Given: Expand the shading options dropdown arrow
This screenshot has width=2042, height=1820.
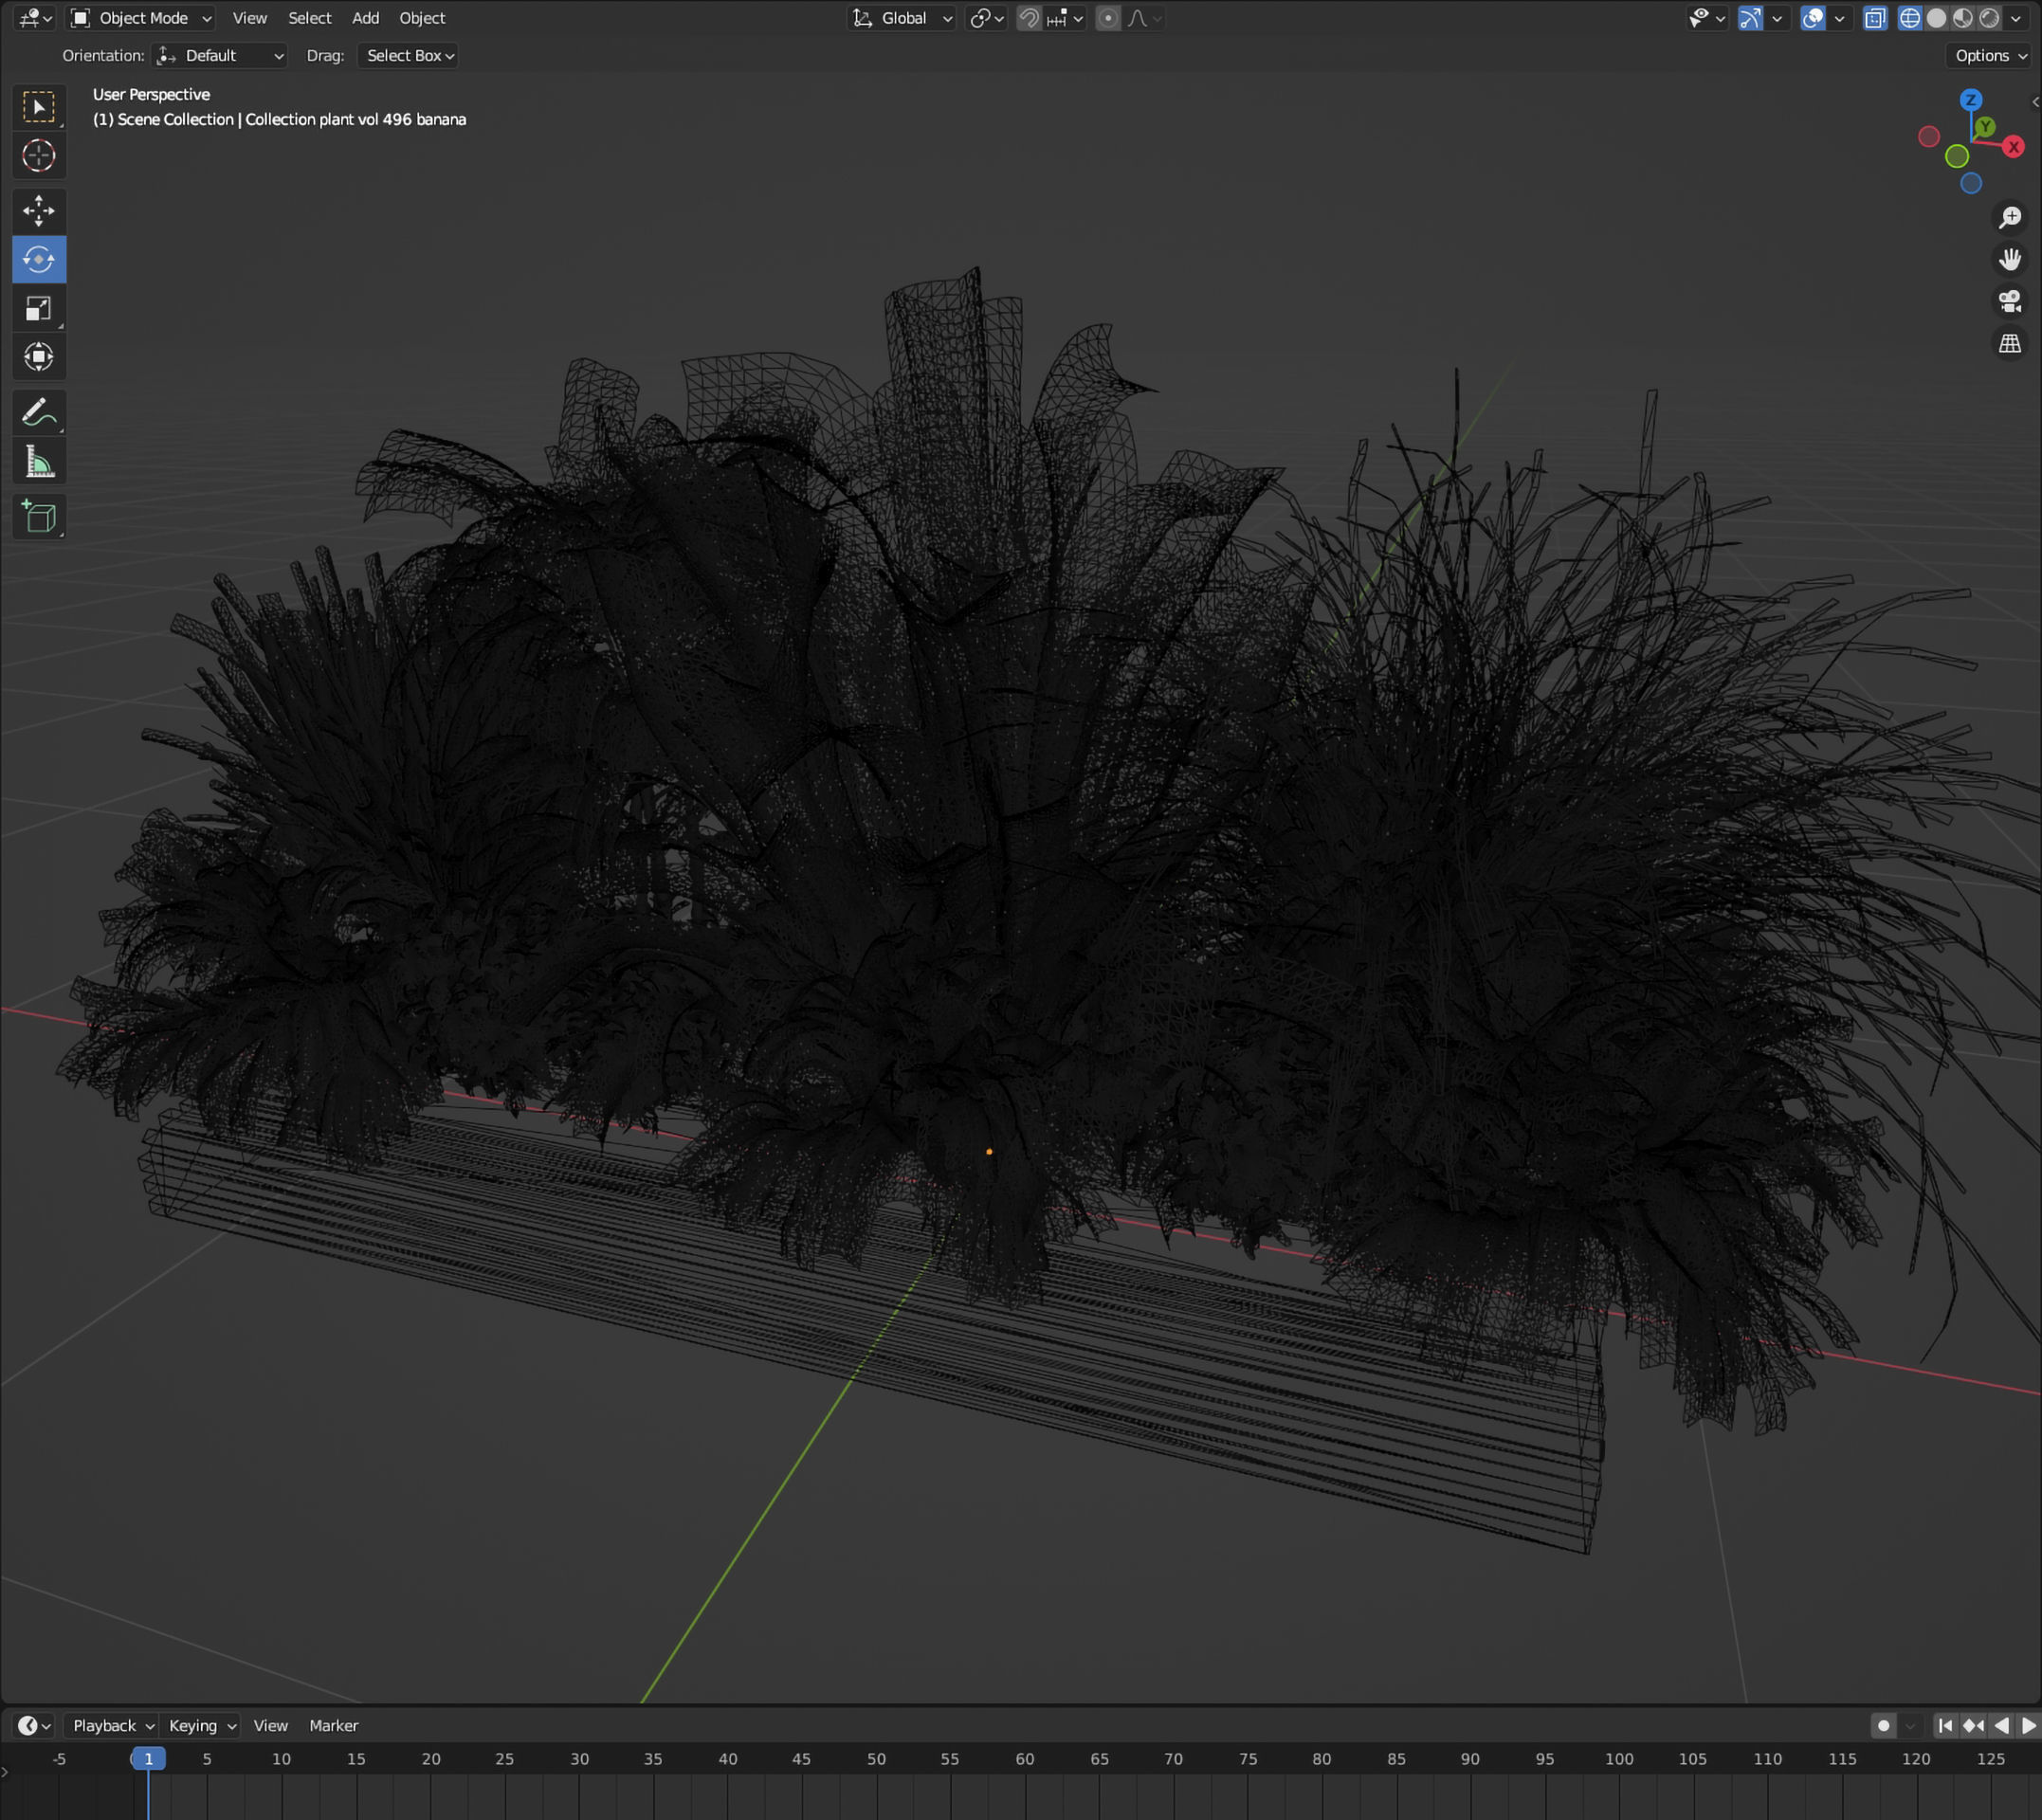Looking at the screenshot, I should 2015,18.
